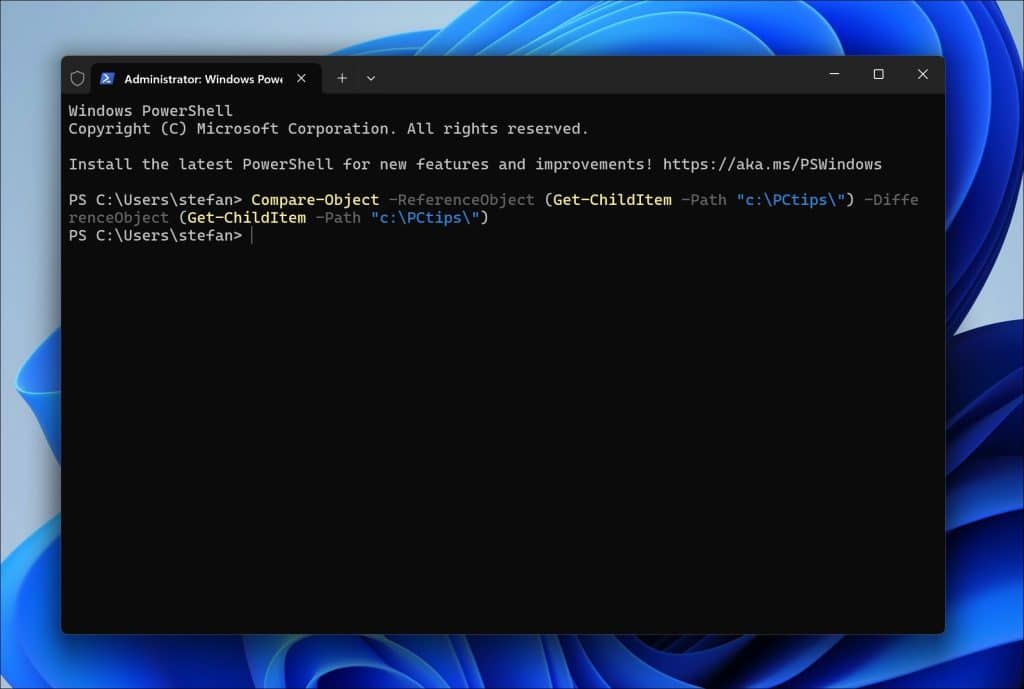
Task: Click the -Path parameter on the second line
Action: tap(338, 217)
